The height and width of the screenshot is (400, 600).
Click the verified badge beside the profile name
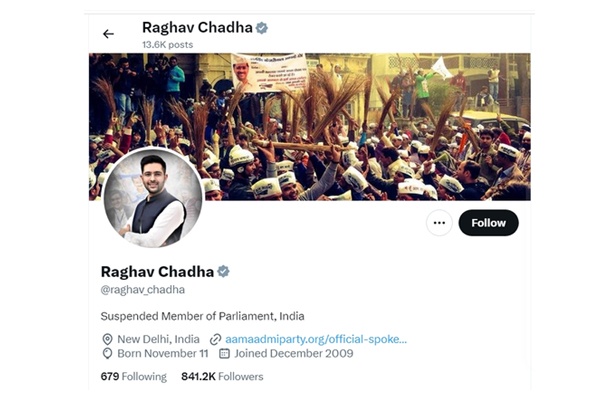pos(223,271)
